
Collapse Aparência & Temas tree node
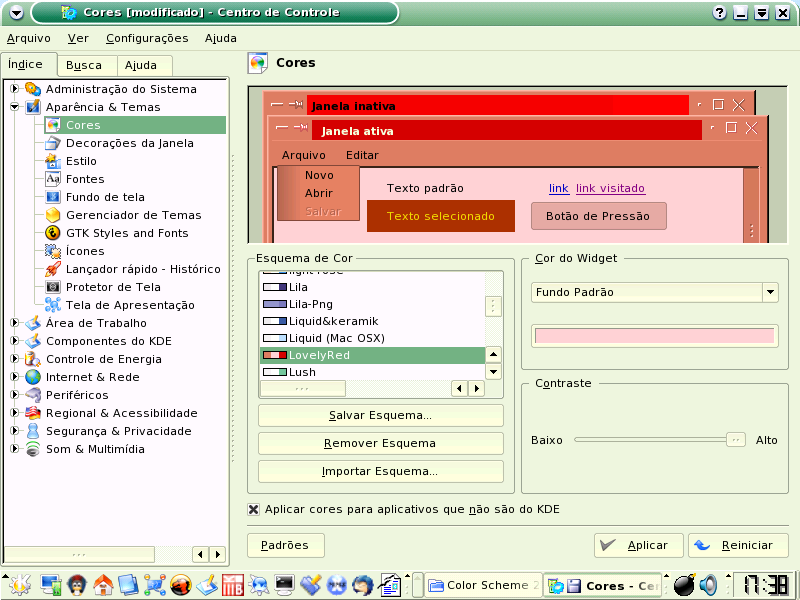coord(15,107)
